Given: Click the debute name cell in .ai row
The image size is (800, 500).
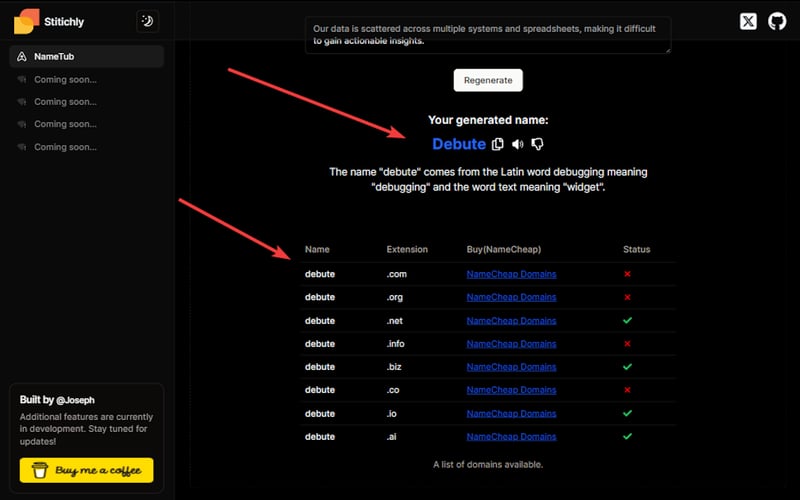Looking at the screenshot, I should pos(320,436).
